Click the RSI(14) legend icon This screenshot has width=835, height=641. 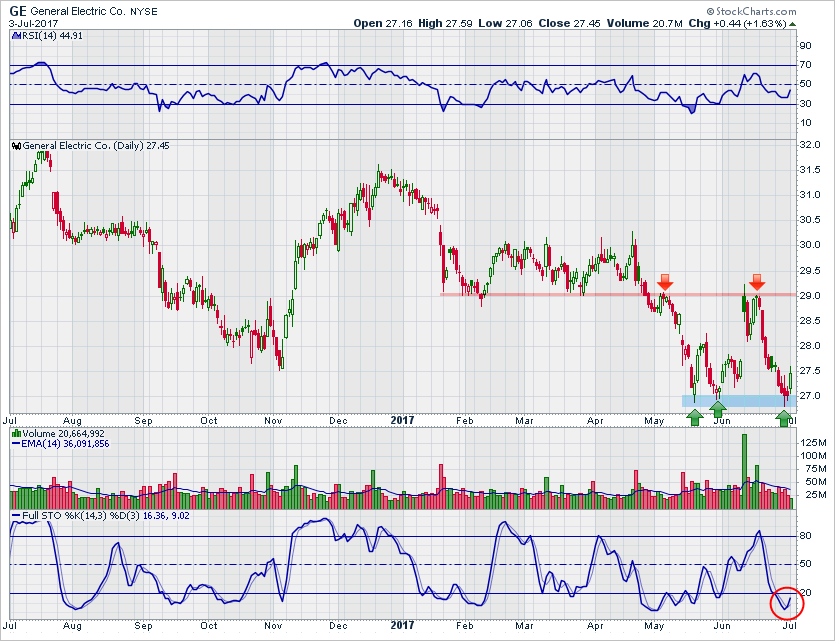click(16, 36)
